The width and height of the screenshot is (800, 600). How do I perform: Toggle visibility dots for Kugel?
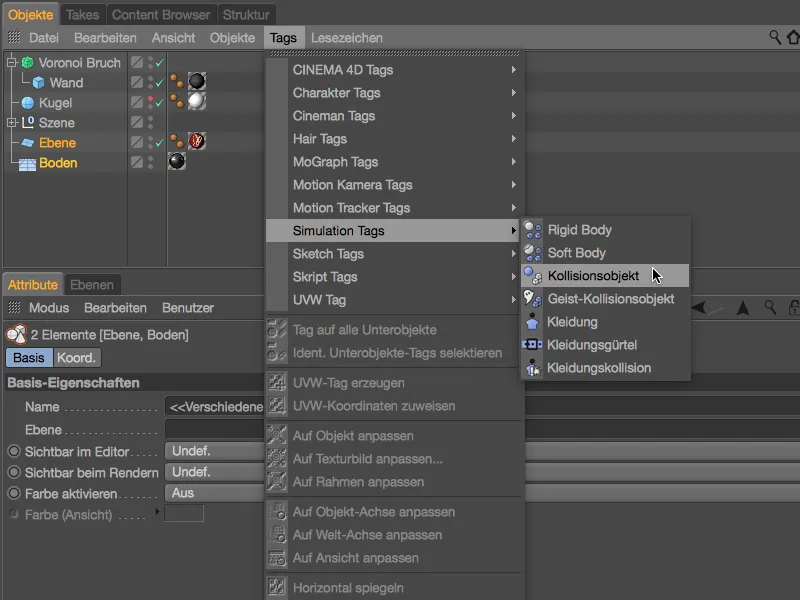point(151,102)
